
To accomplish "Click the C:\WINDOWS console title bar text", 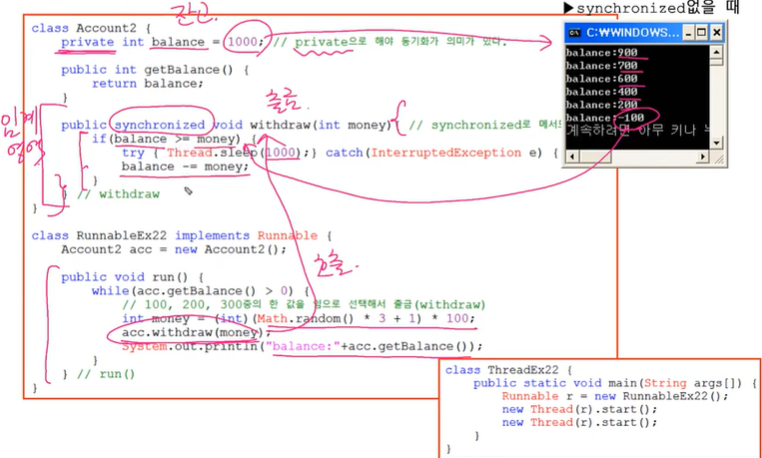I will [x=632, y=33].
